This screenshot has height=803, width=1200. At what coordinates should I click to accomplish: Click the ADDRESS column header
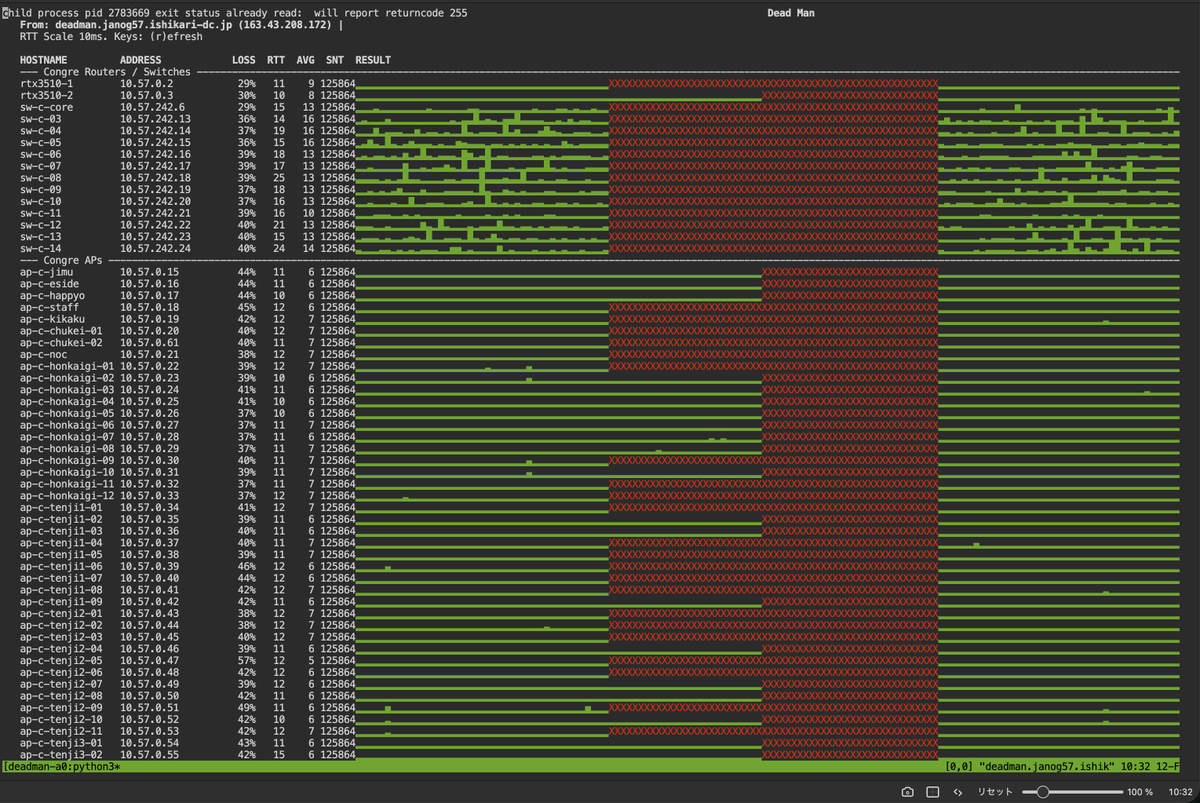coord(141,60)
